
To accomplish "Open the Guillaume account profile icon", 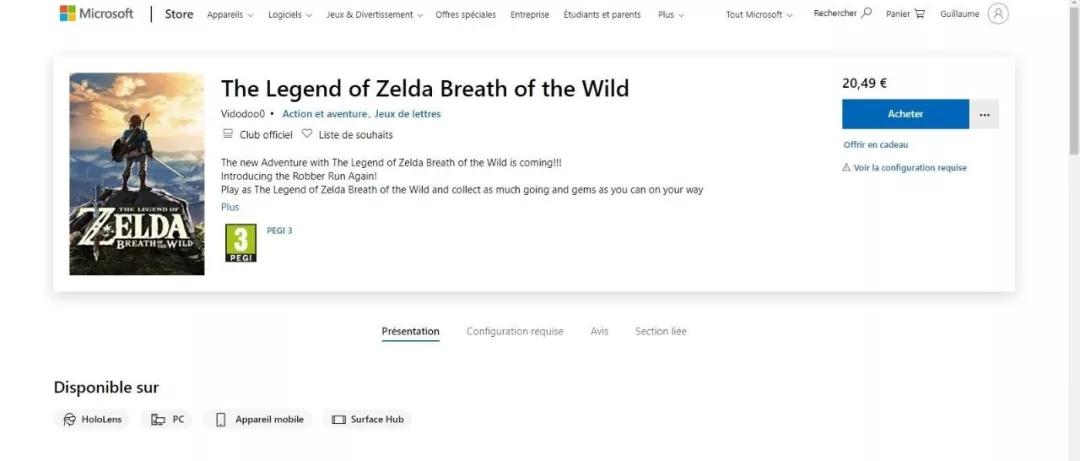I will (x=997, y=14).
